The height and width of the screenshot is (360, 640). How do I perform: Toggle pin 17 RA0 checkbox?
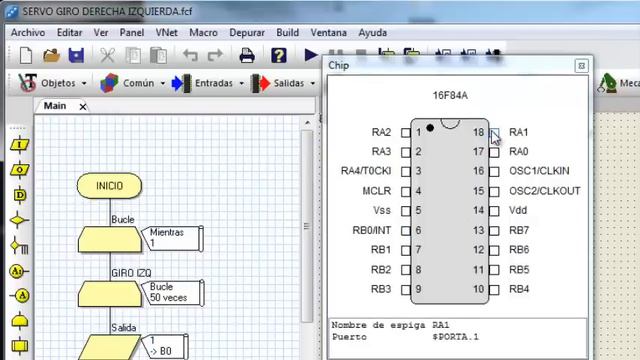494,153
